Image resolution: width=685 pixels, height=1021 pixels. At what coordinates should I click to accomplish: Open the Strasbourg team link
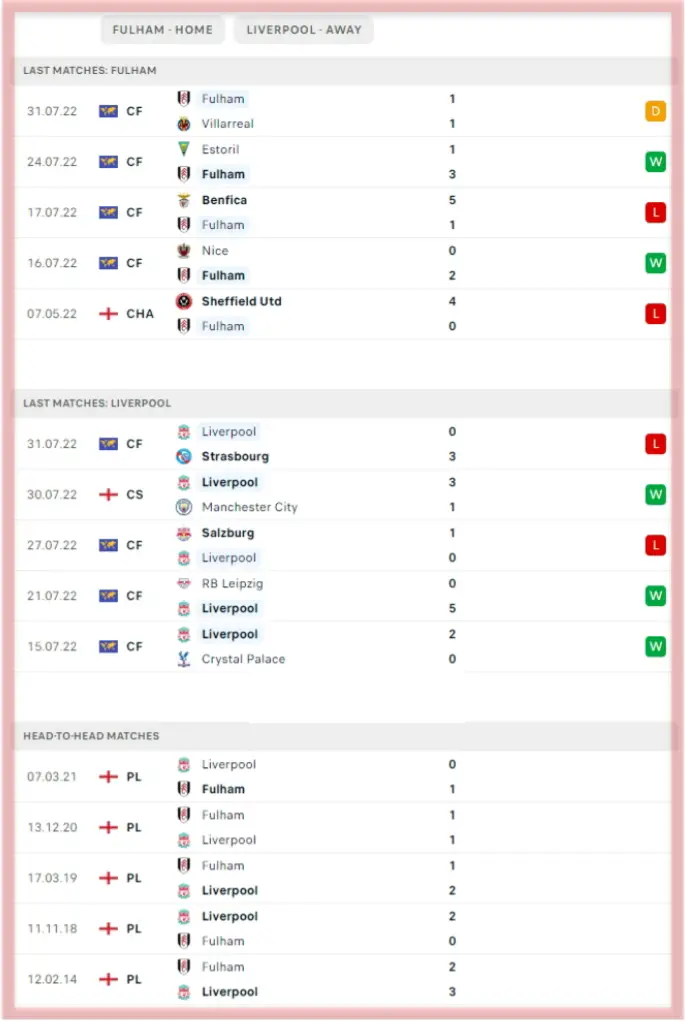coord(235,457)
